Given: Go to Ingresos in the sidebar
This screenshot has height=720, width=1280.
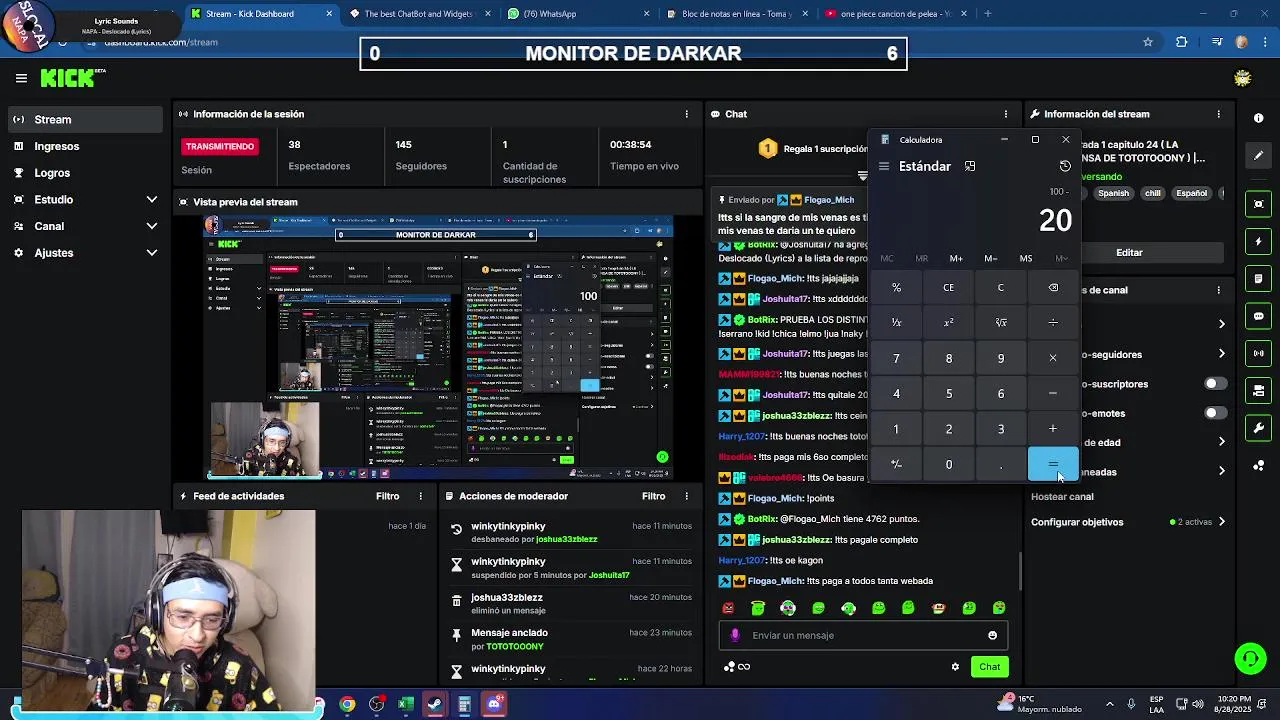Looking at the screenshot, I should [86, 147].
